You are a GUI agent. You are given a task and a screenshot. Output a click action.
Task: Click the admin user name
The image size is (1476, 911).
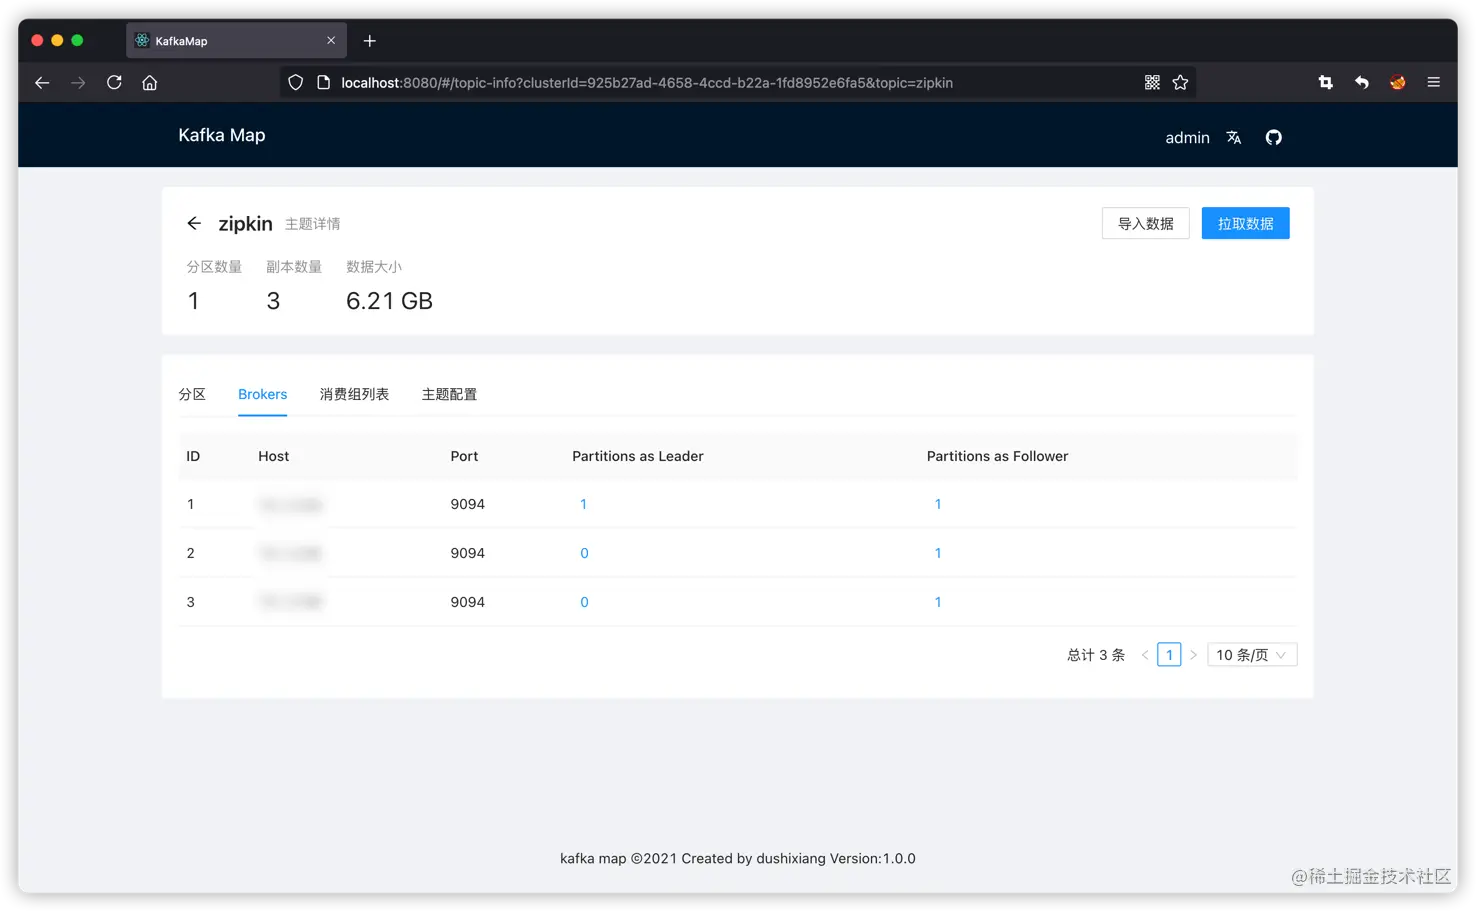coord(1188,138)
